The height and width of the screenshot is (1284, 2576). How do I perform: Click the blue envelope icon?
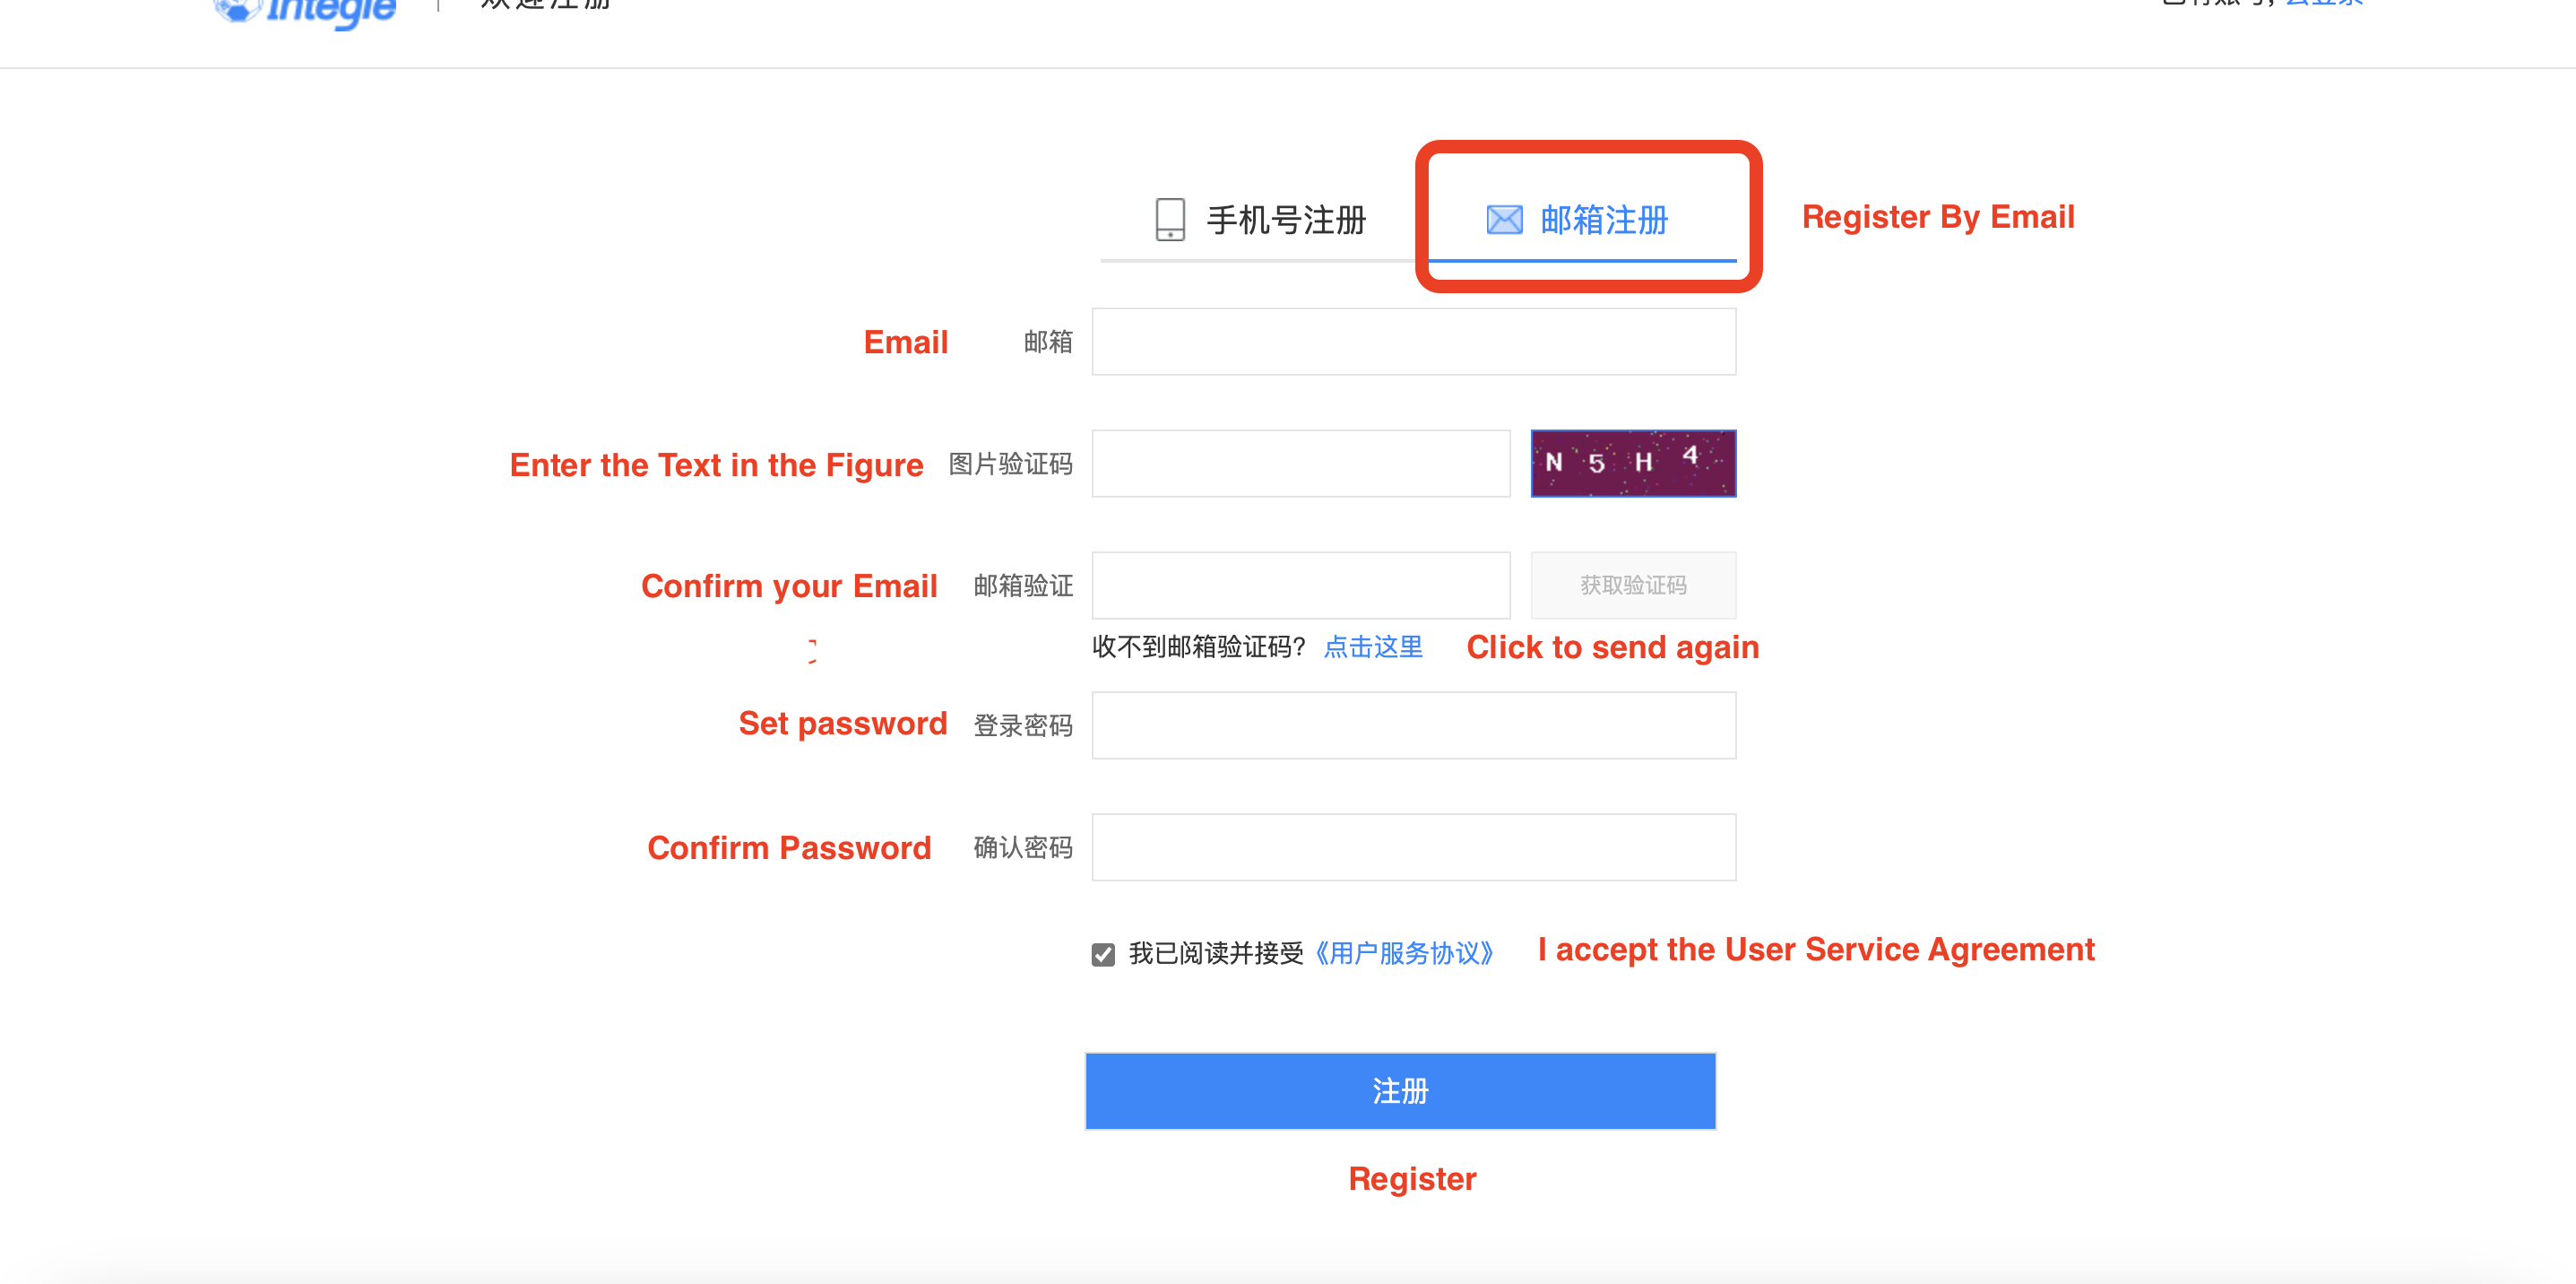[1503, 219]
